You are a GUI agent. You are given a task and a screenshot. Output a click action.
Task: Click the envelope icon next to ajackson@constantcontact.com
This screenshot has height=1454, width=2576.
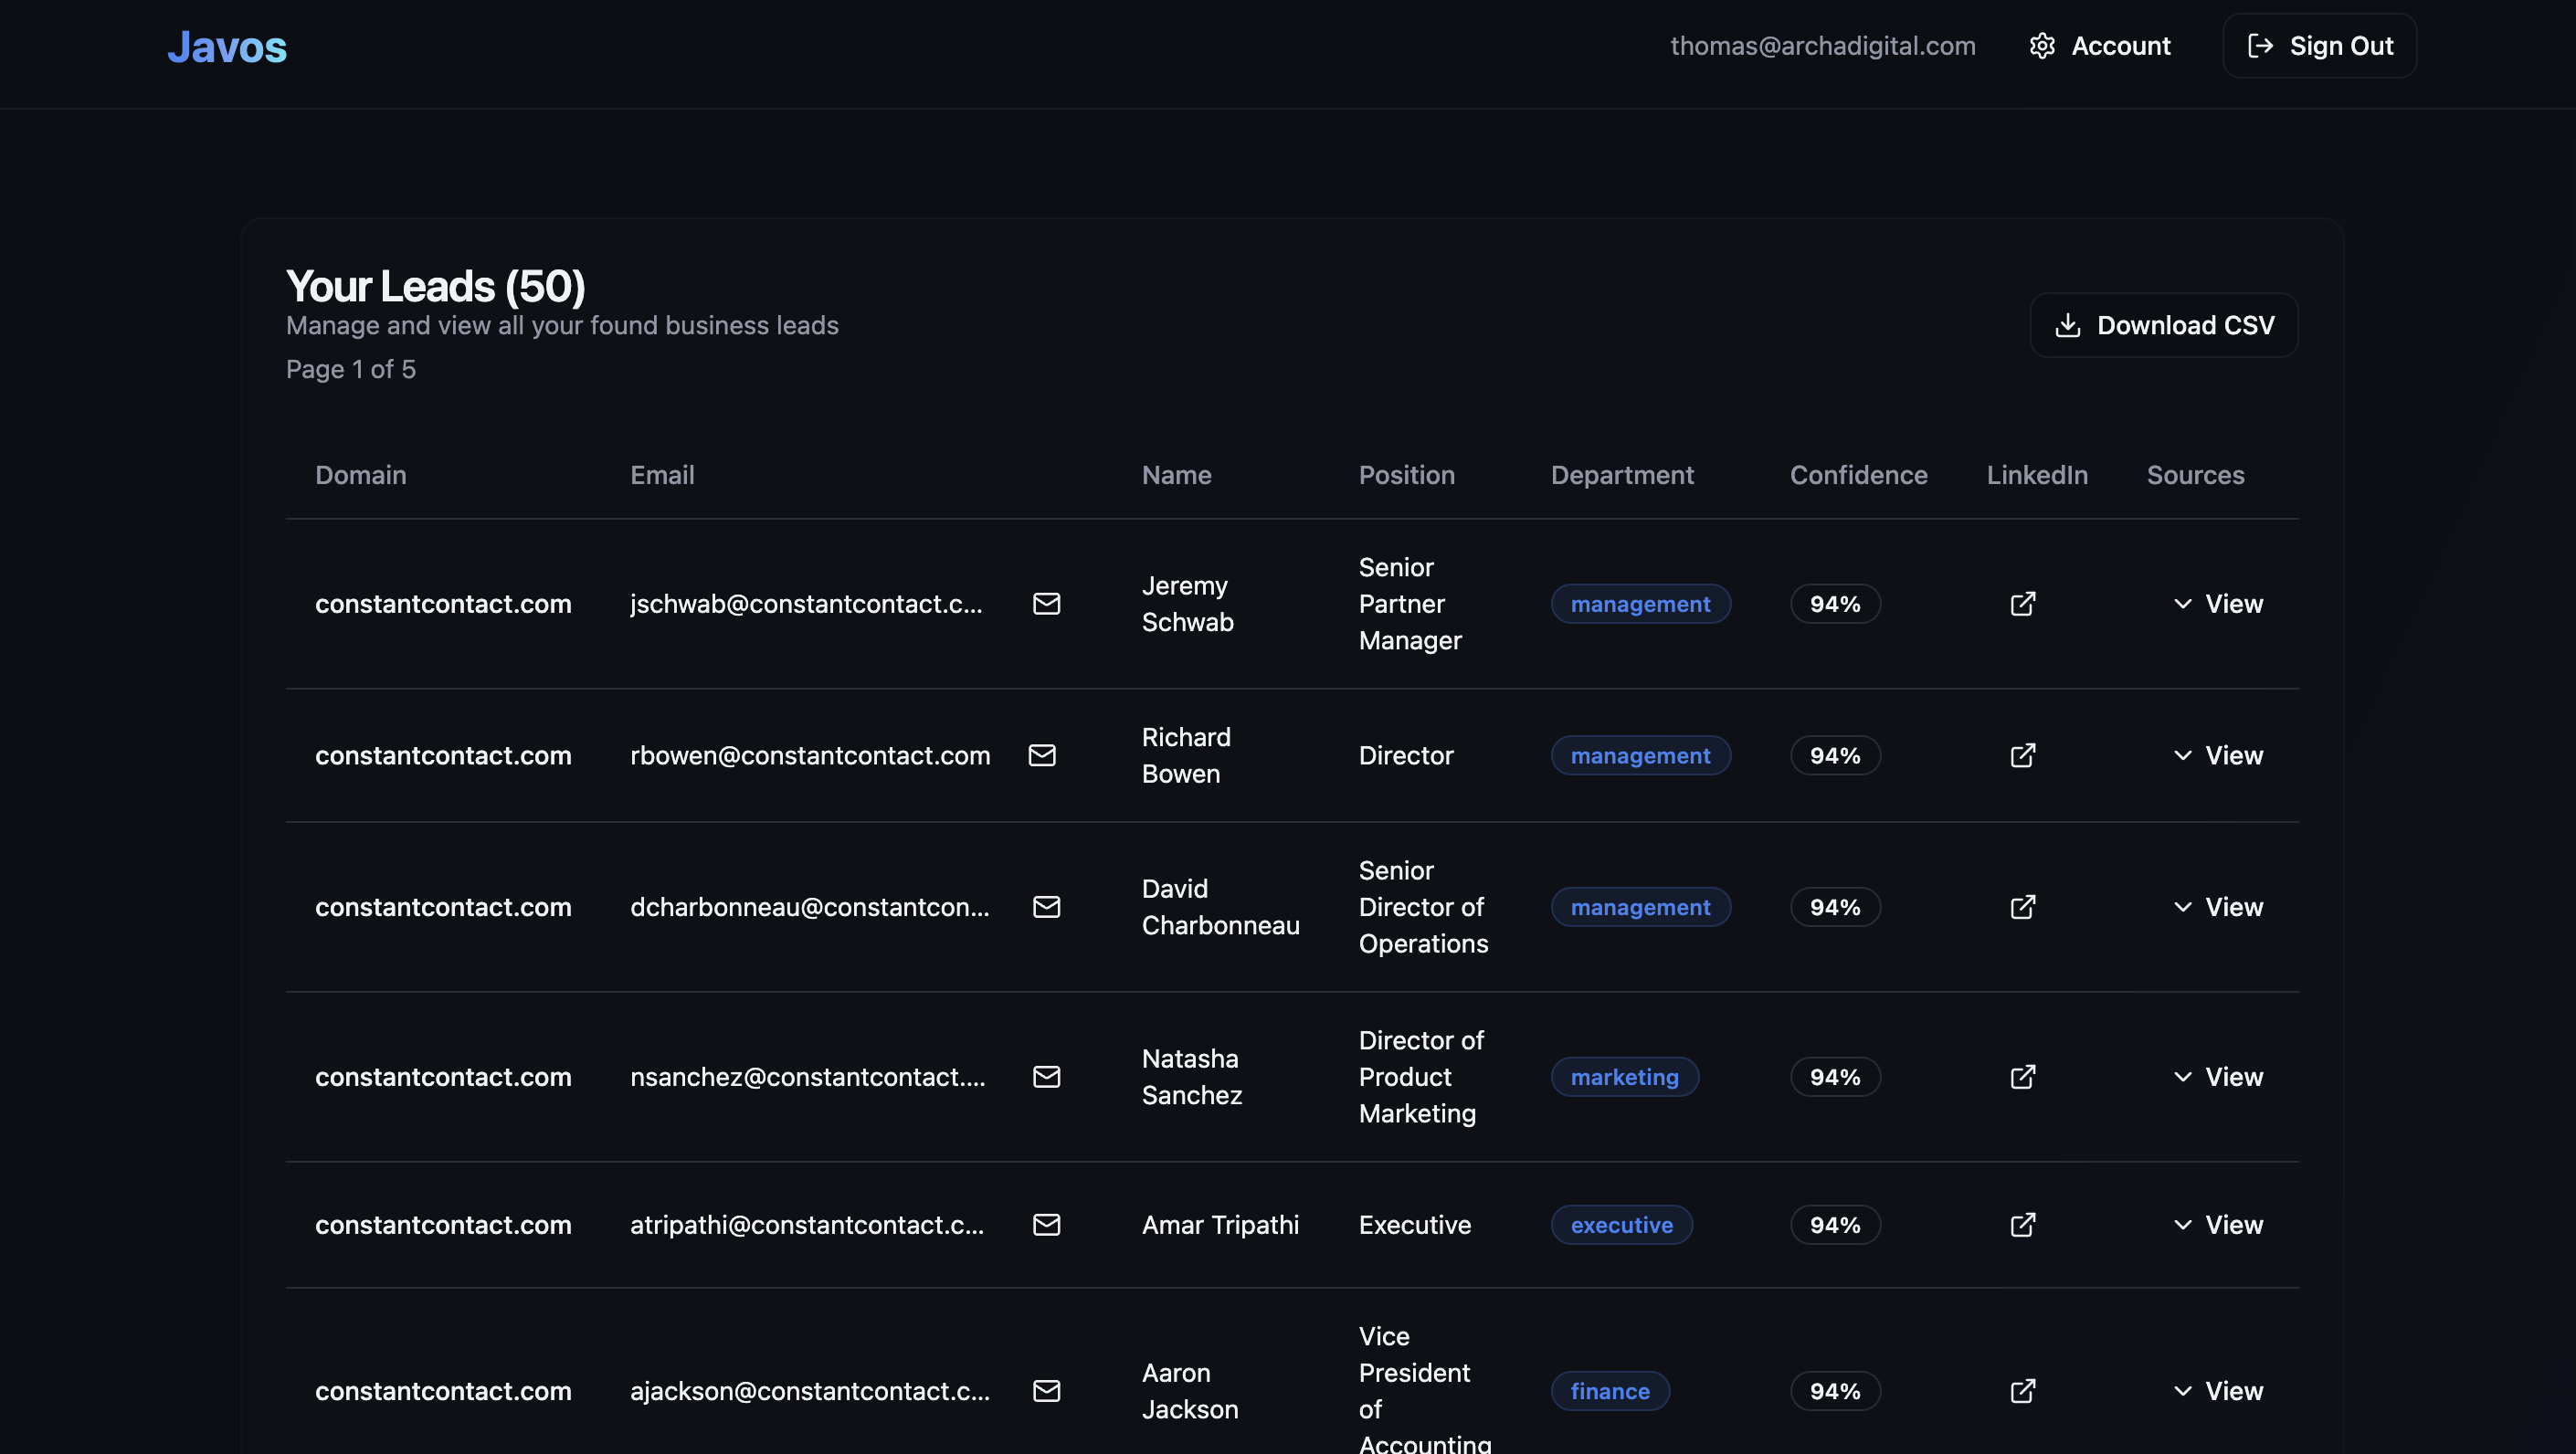[x=1047, y=1391]
